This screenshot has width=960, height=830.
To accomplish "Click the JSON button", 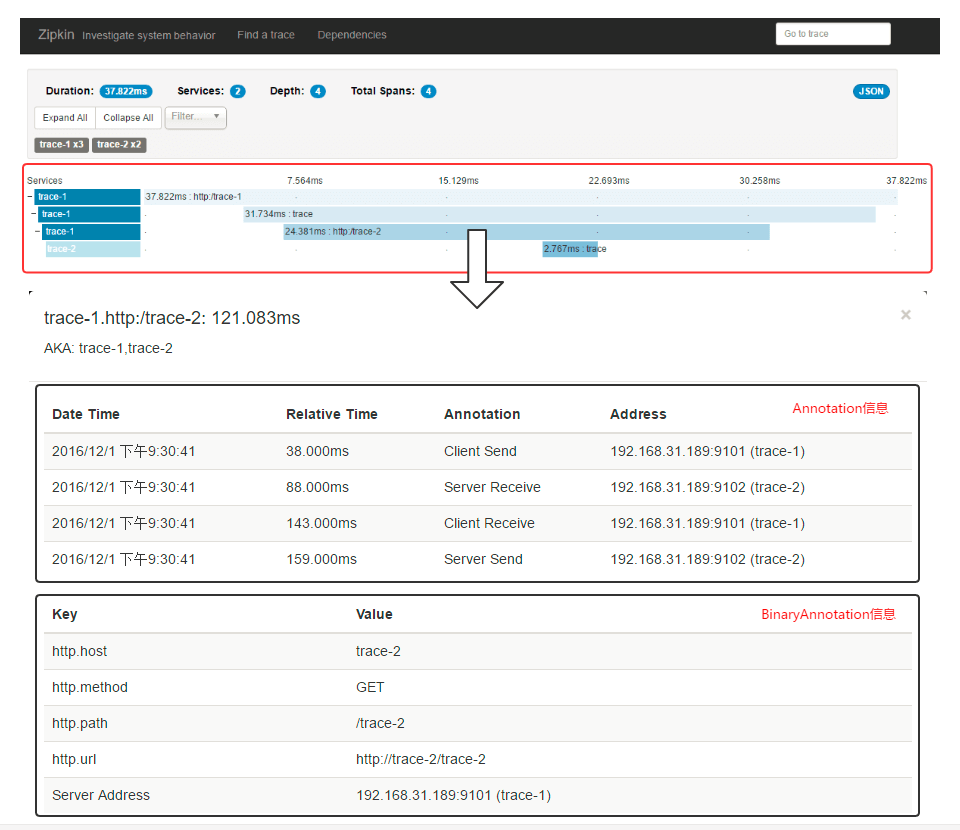I will (871, 91).
